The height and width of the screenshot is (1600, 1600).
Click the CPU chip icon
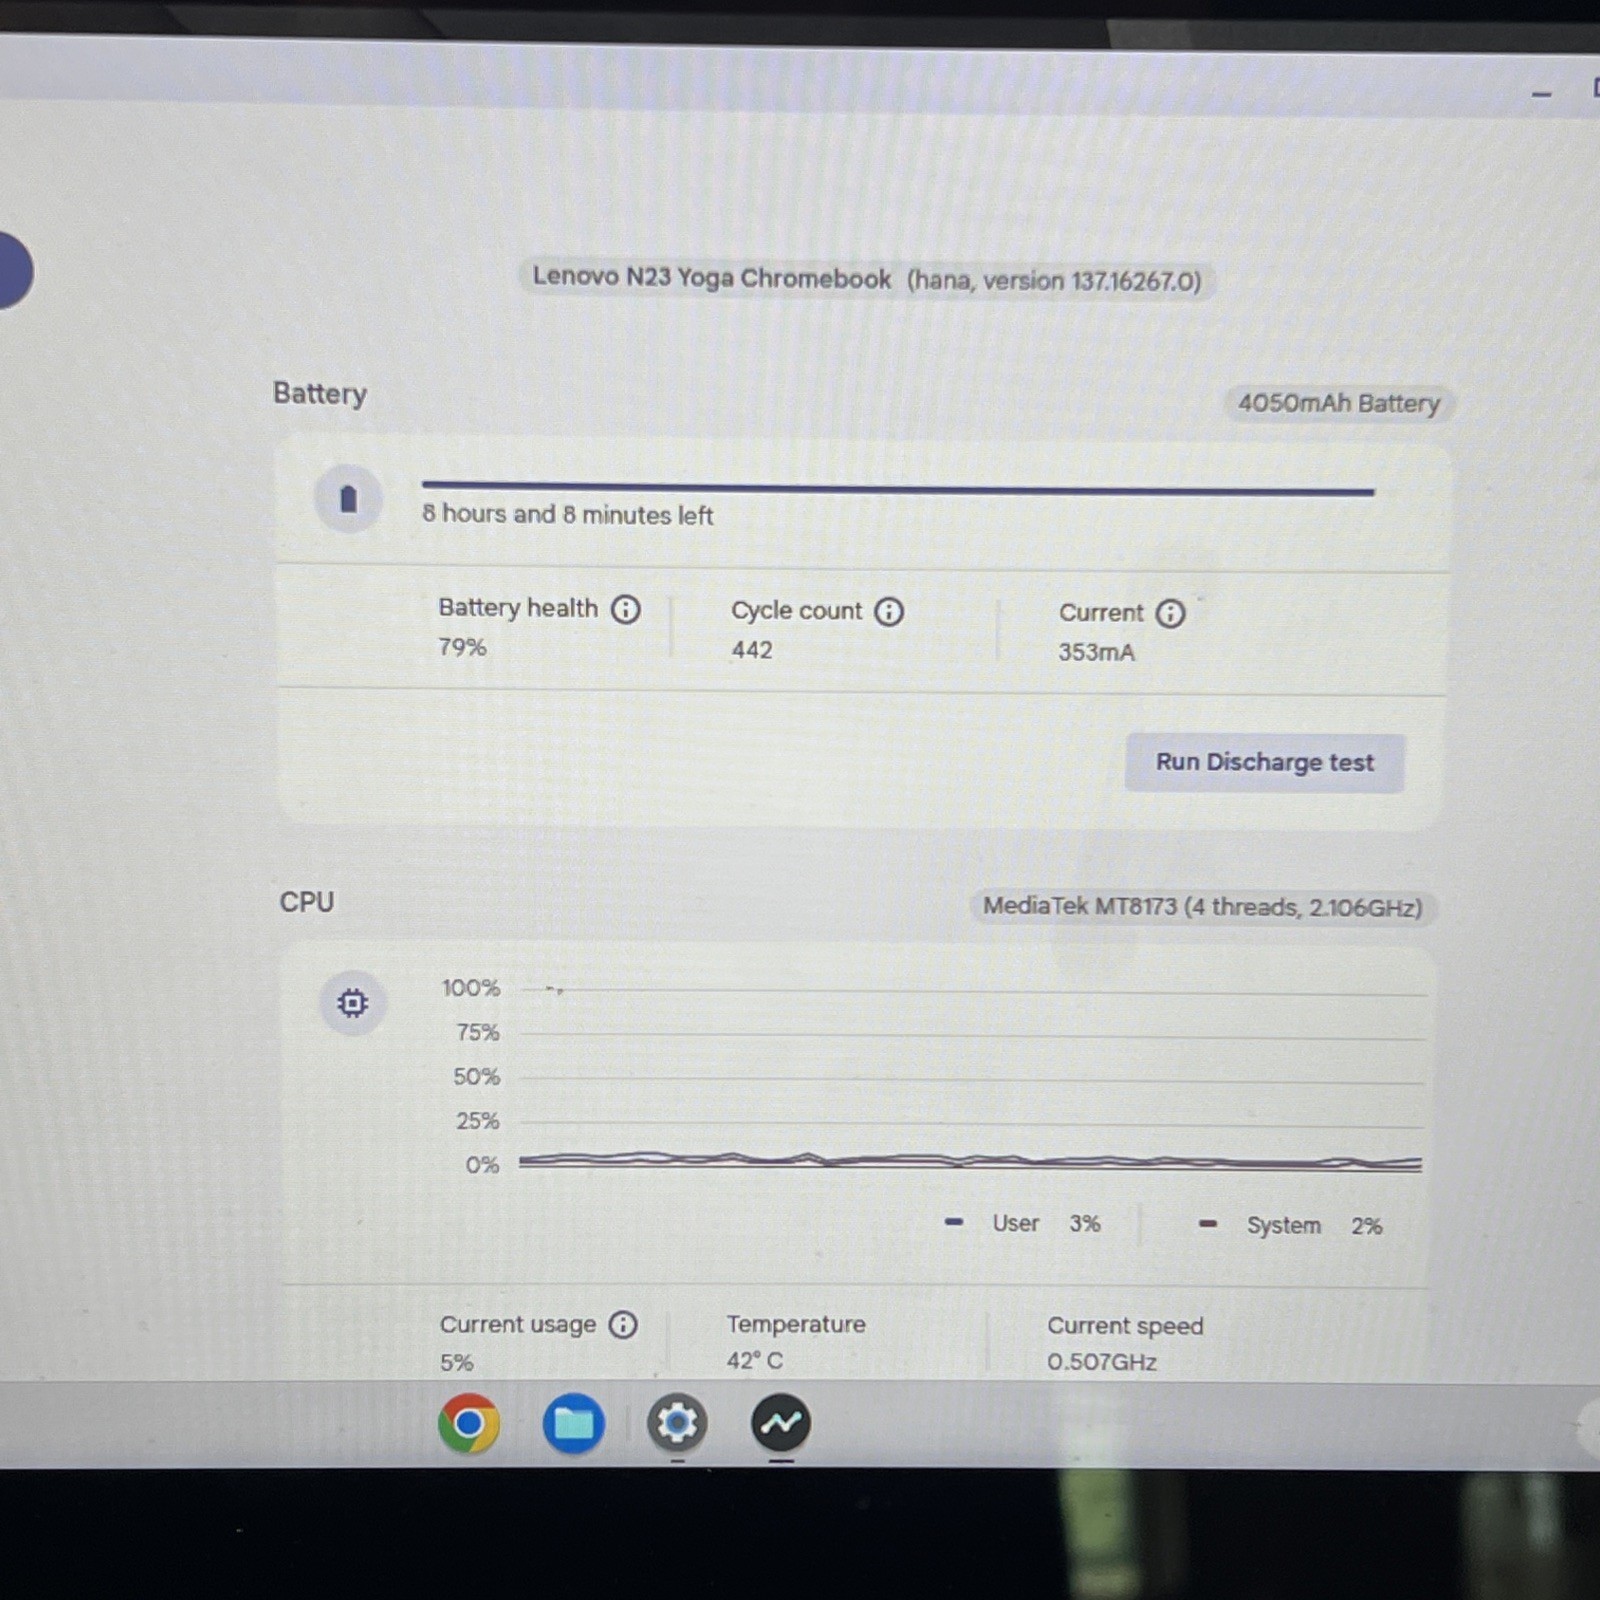(x=352, y=1002)
